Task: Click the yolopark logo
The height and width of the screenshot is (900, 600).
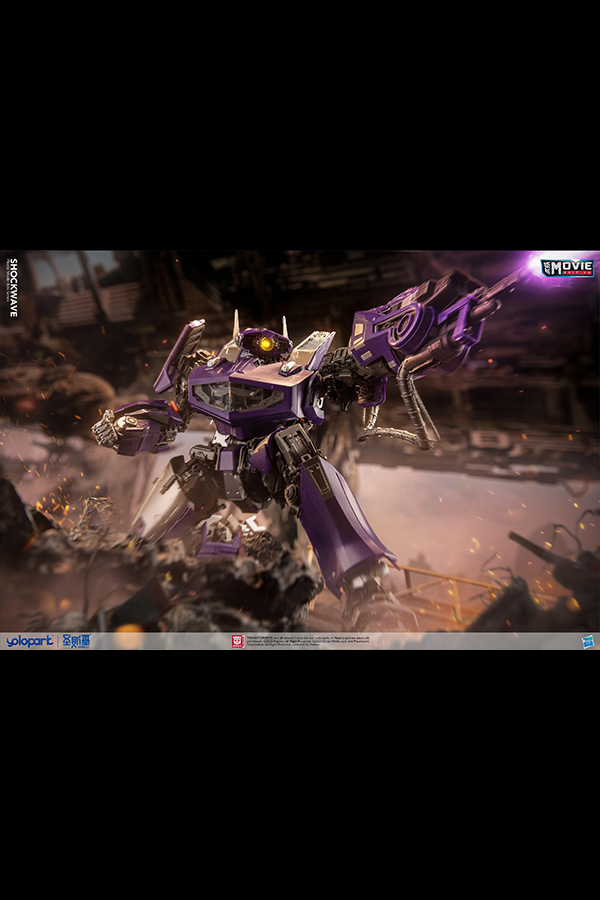Action: (29, 641)
